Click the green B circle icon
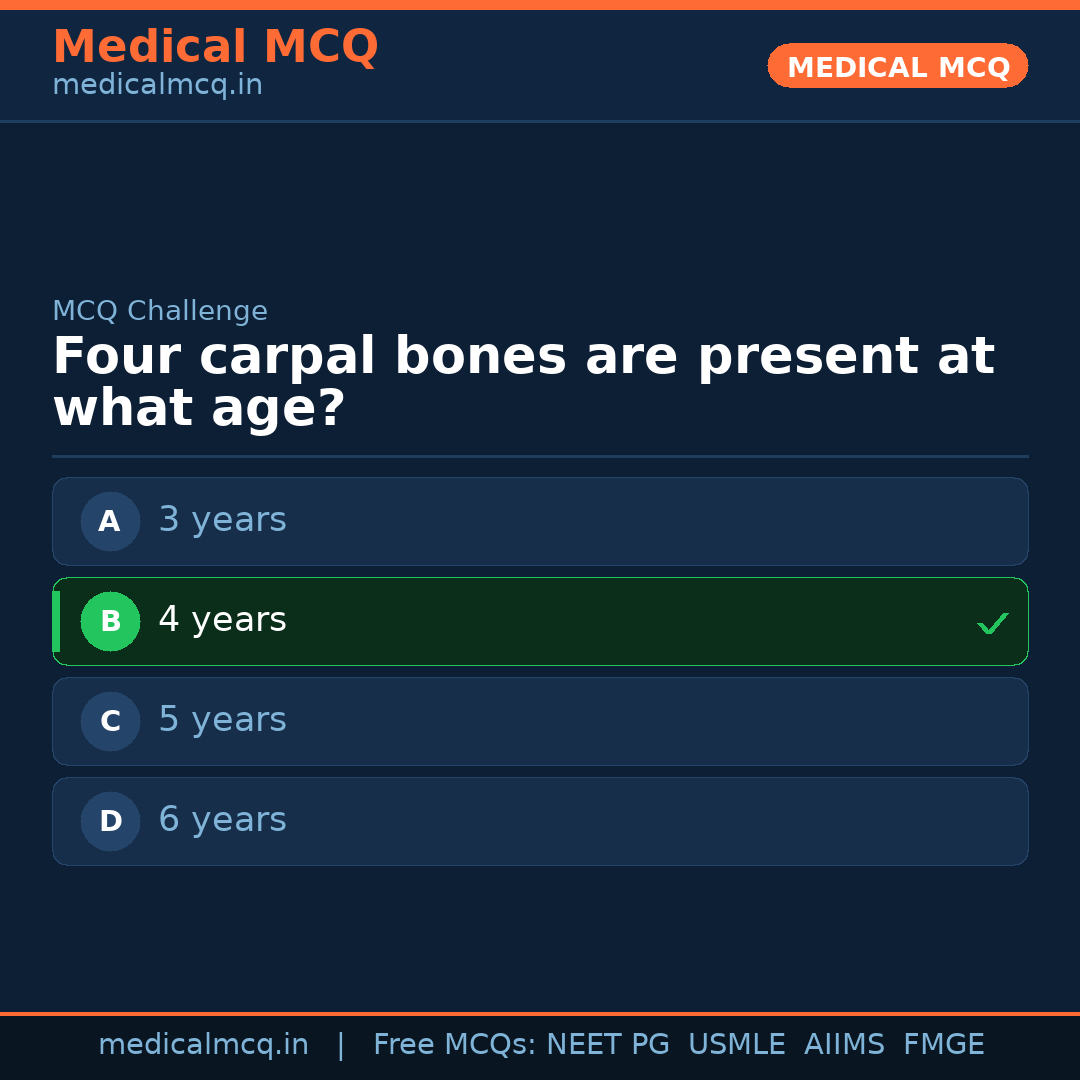This screenshot has height=1080, width=1080. pyautogui.click(x=110, y=621)
